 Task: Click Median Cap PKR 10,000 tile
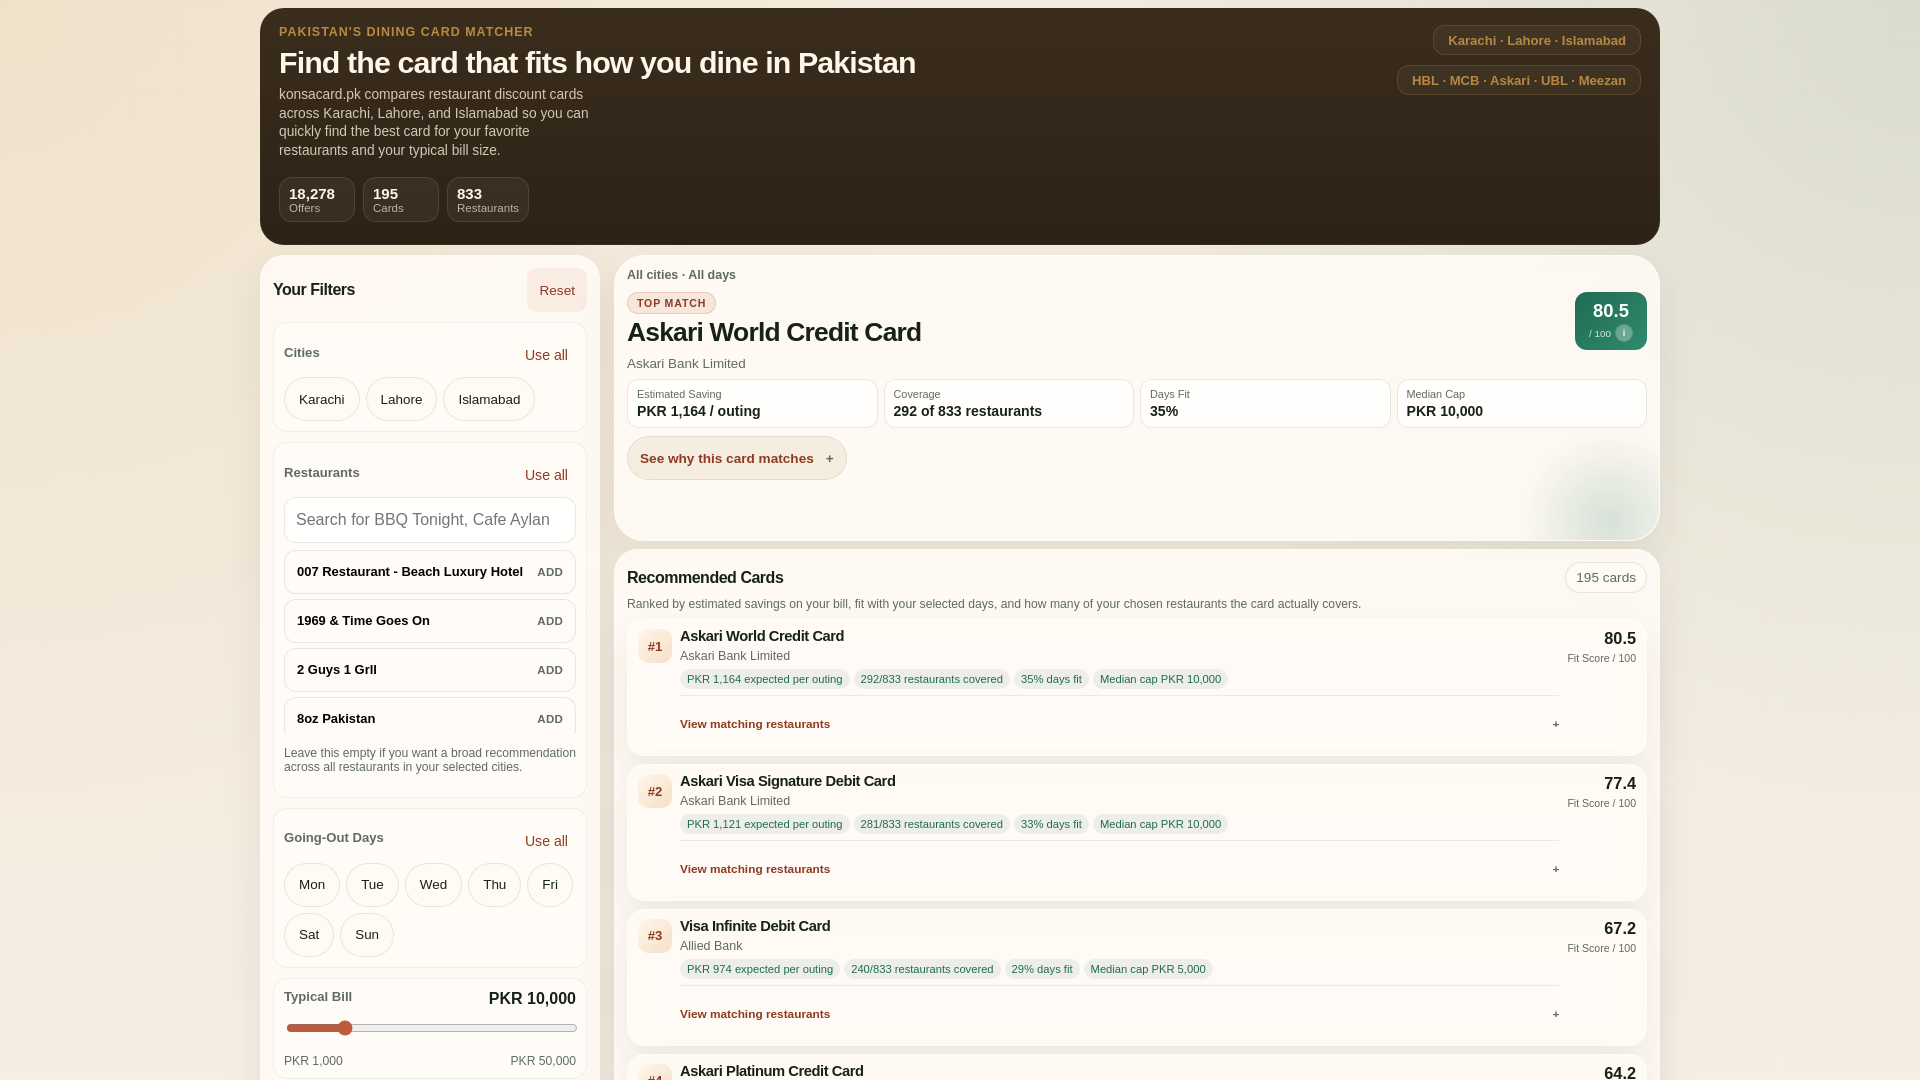tap(1522, 403)
